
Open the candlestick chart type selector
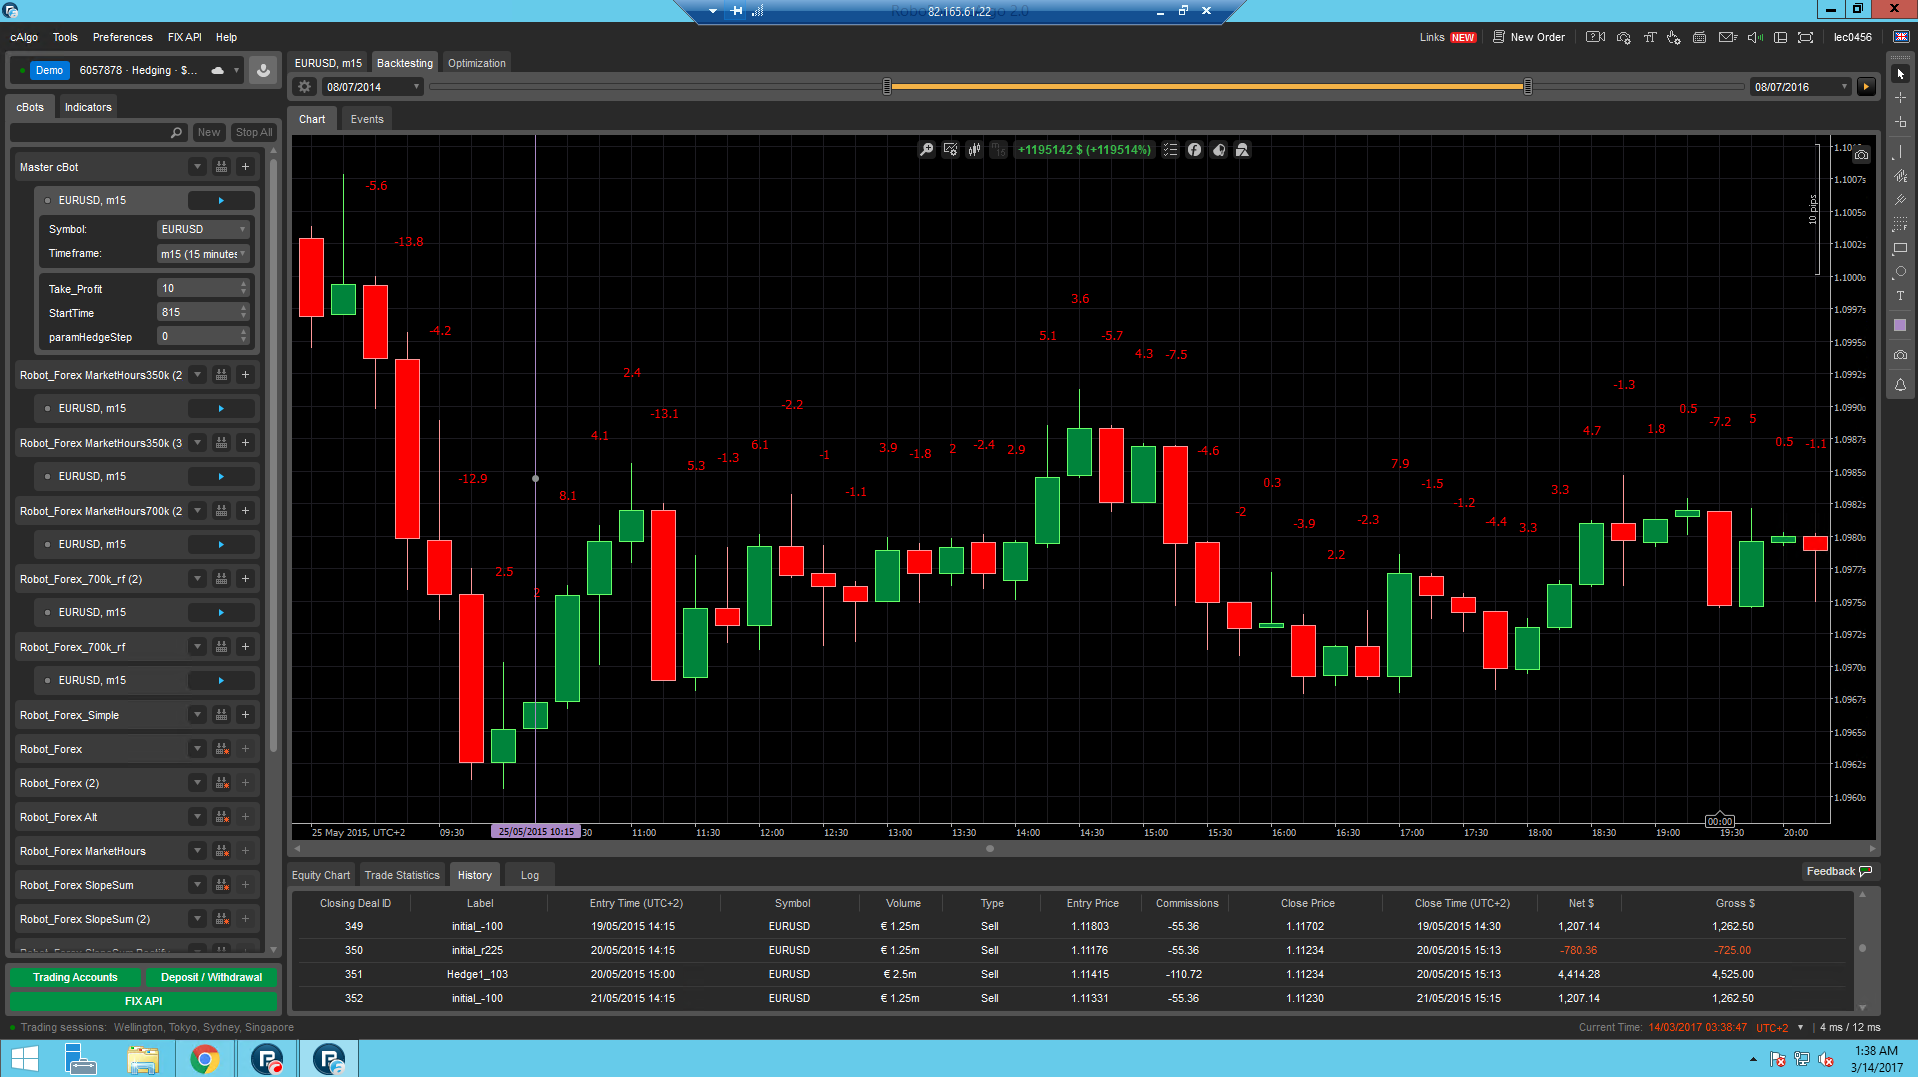pos(974,150)
